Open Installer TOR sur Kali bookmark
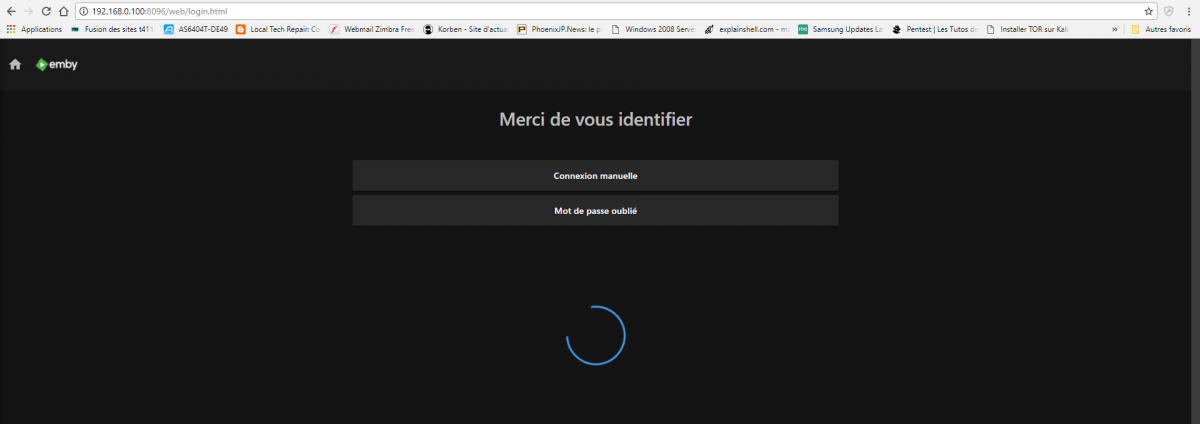Image resolution: width=1200 pixels, height=424 pixels. (1027, 29)
